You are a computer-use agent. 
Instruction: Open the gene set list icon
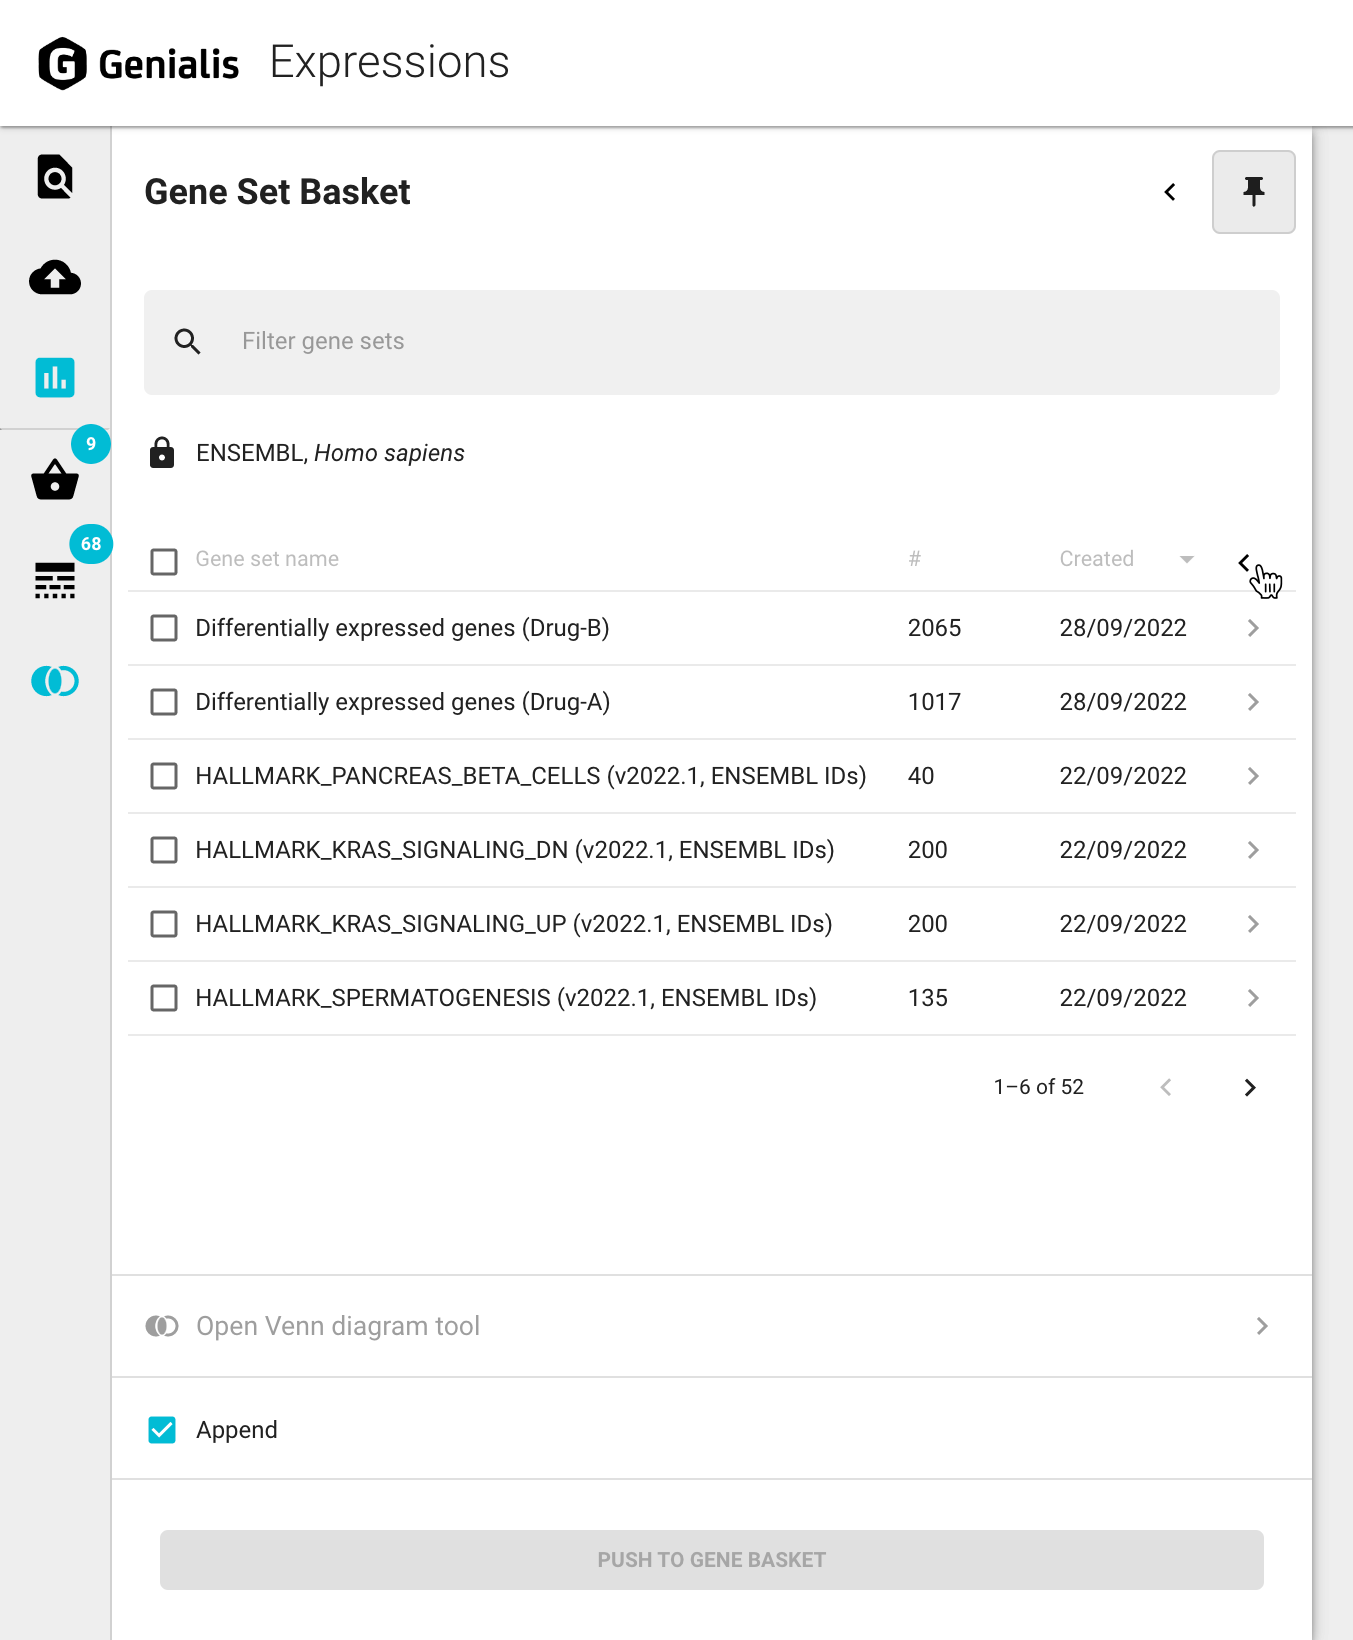tap(55, 580)
